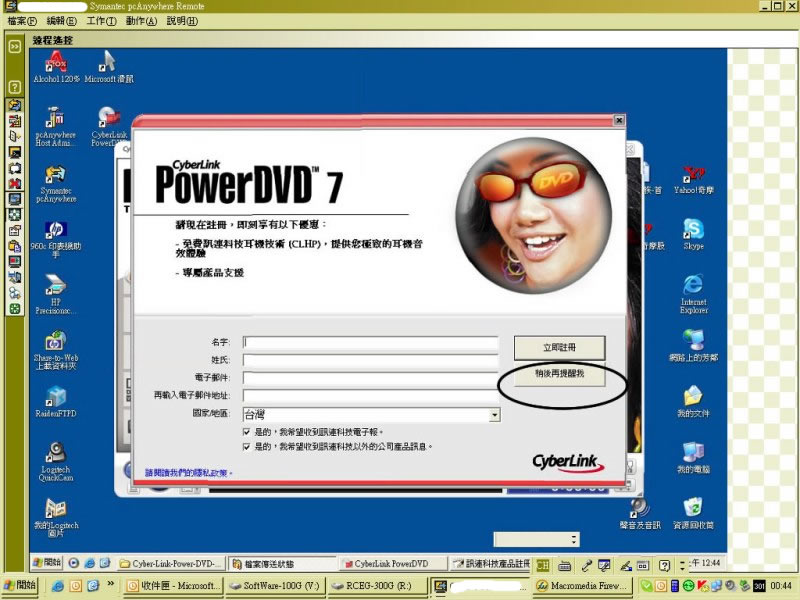Open the Logitech QuickCam desktop icon
The height and width of the screenshot is (600, 800).
56,462
